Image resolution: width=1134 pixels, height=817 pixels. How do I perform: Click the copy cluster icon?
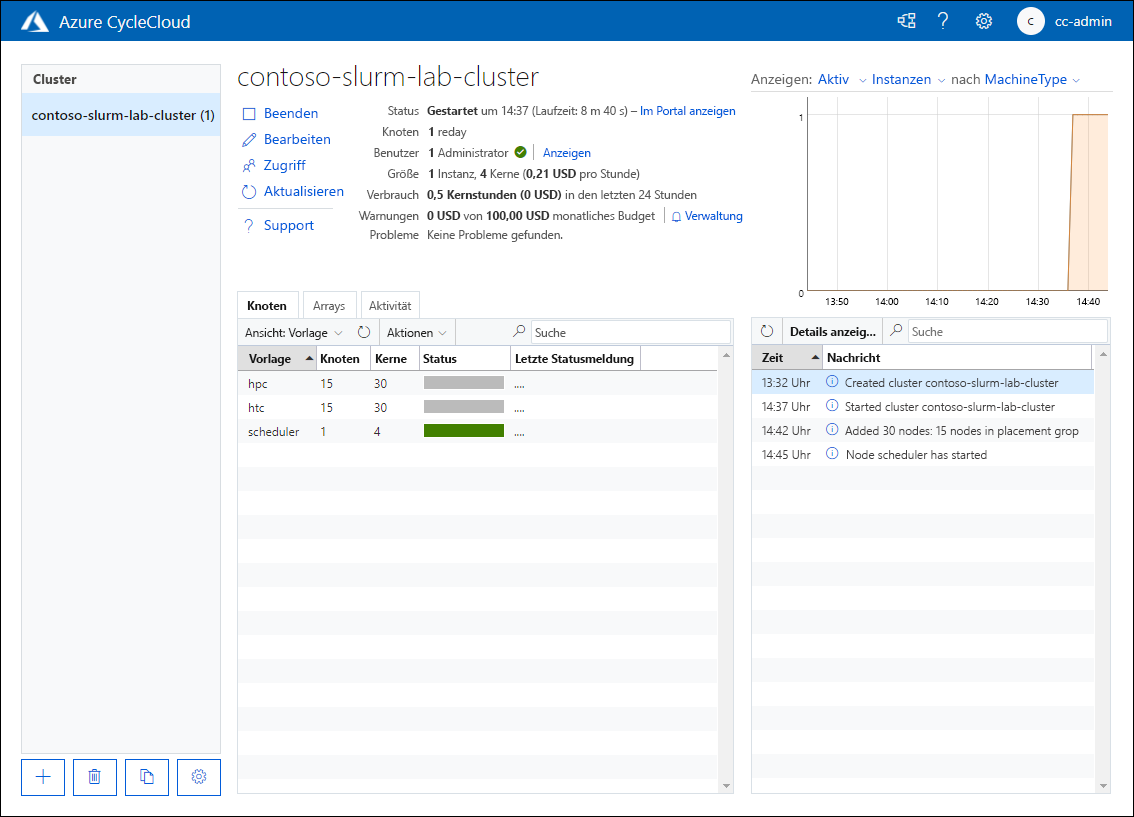click(147, 777)
